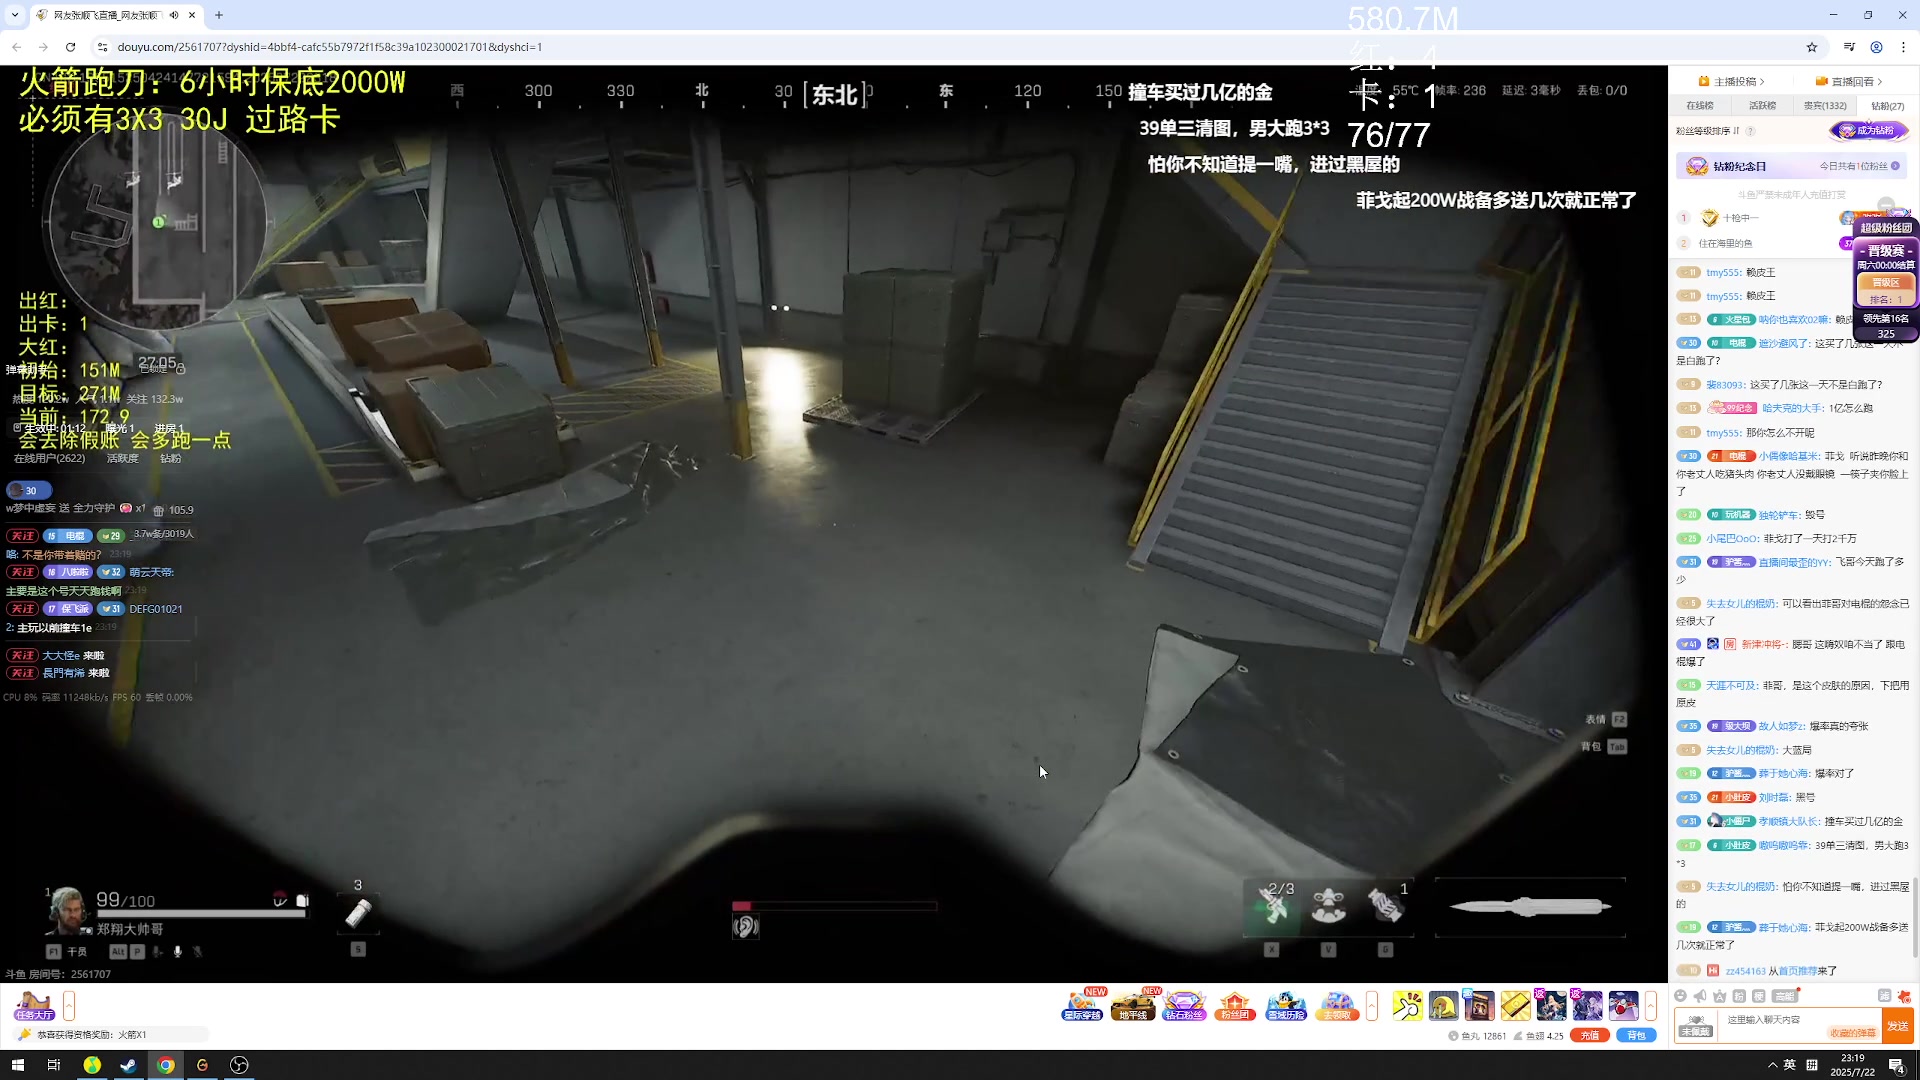Open the Chrome profile icon

tap(1876, 47)
